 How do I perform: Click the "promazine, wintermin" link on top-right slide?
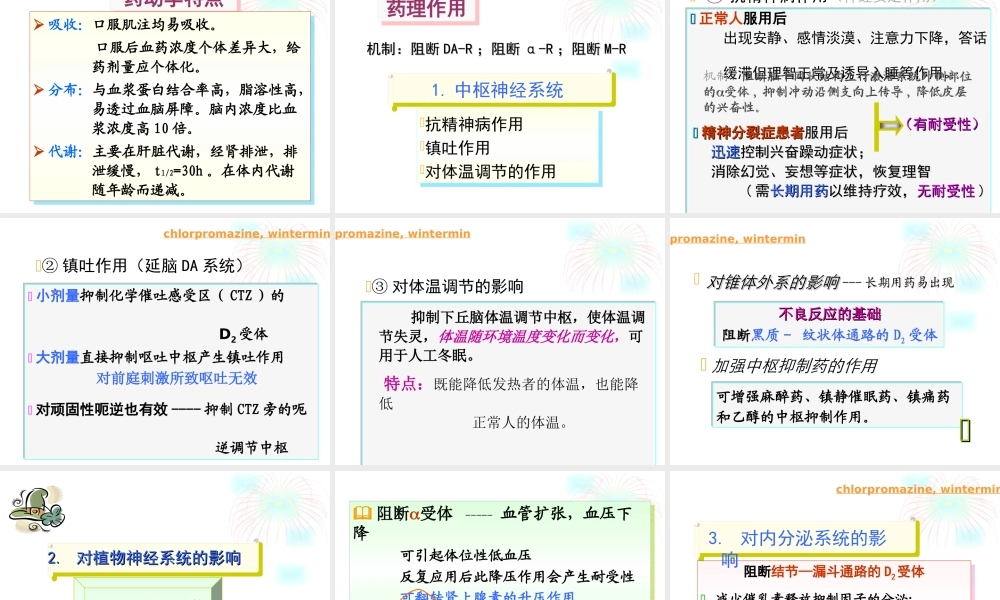[x=737, y=239]
